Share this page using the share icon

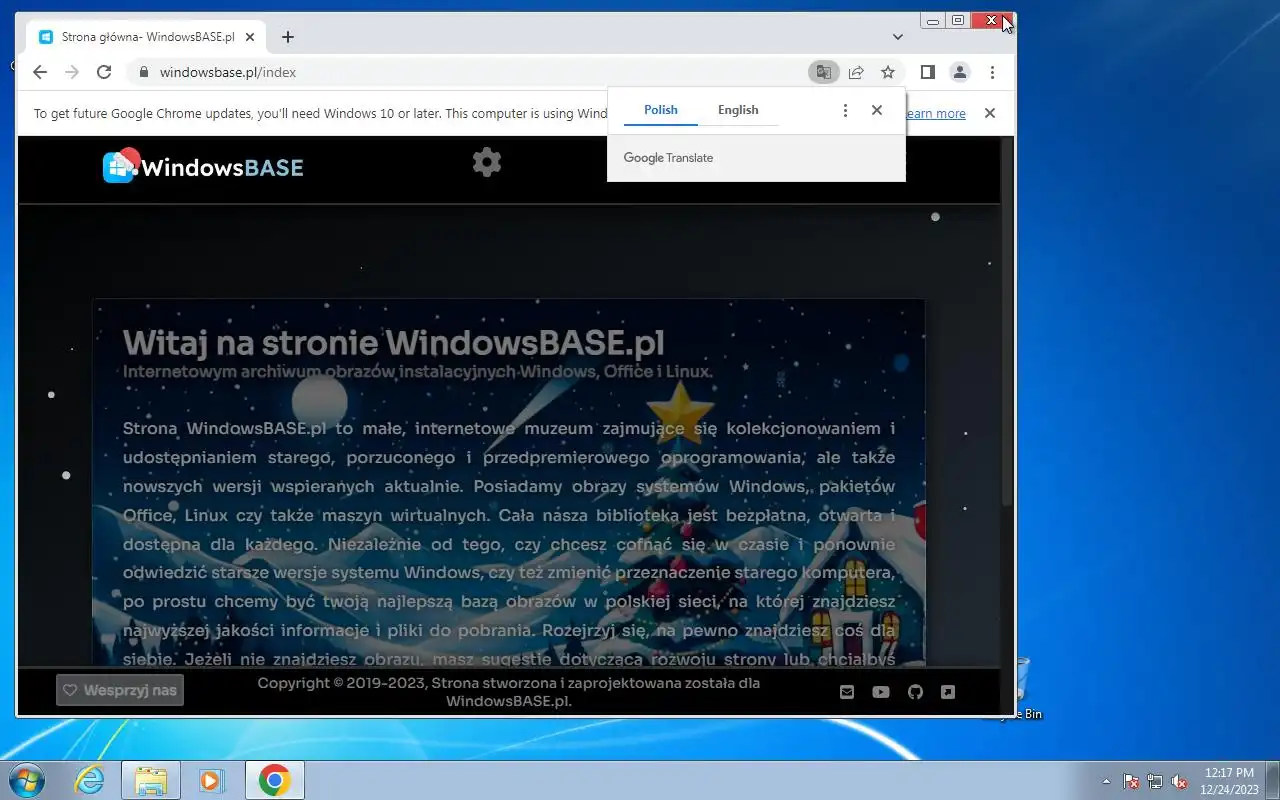pos(856,72)
